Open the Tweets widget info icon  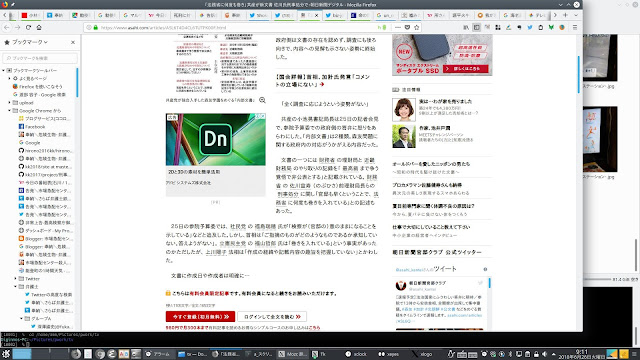(x=485, y=269)
